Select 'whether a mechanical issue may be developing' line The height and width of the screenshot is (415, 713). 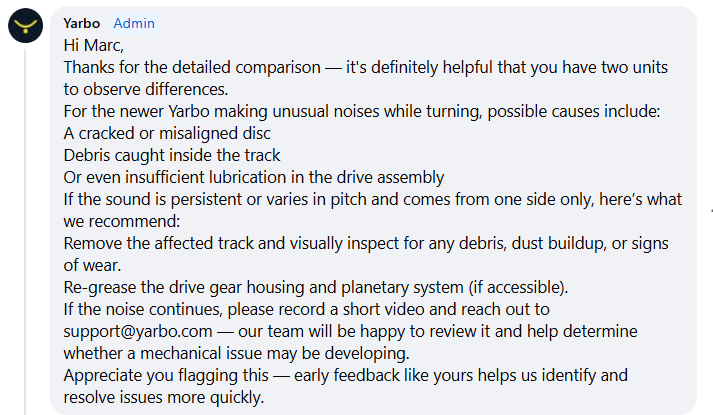coord(236,354)
